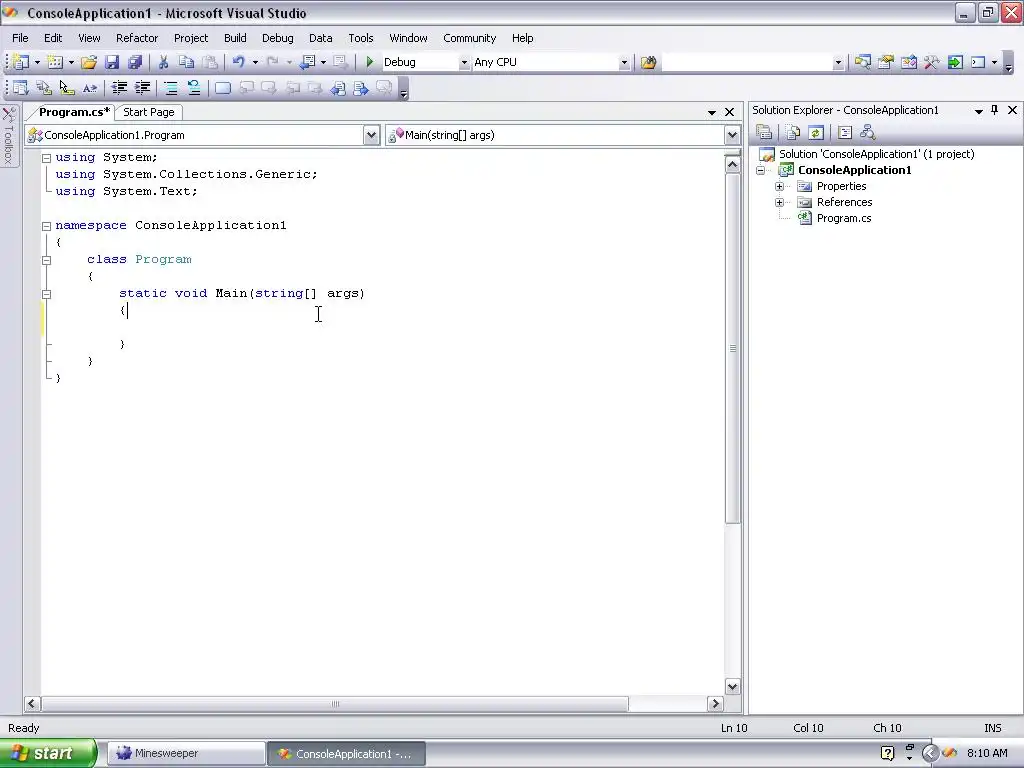1024x768 pixels.
Task: Open the Properties Window toolbar icon
Action: click(886, 62)
